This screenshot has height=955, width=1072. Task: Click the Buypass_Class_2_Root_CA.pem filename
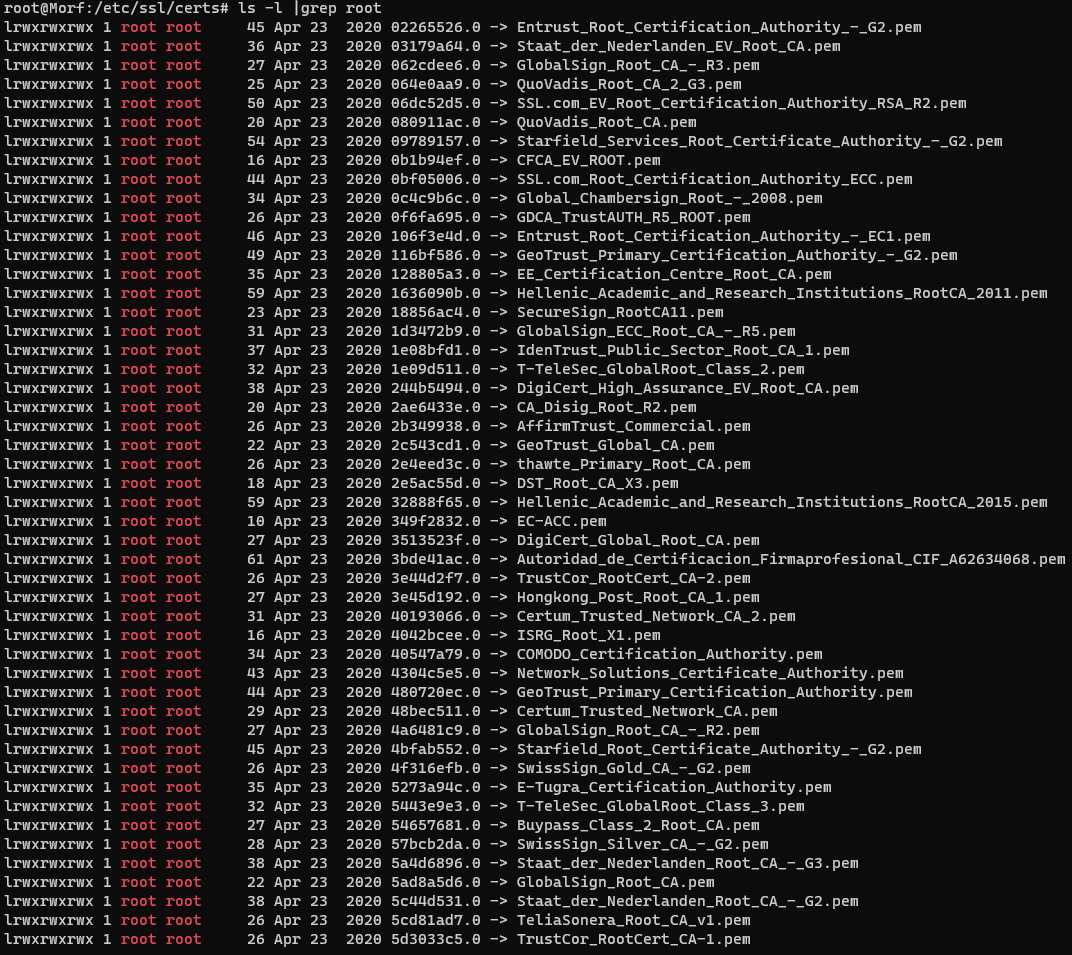coord(638,825)
